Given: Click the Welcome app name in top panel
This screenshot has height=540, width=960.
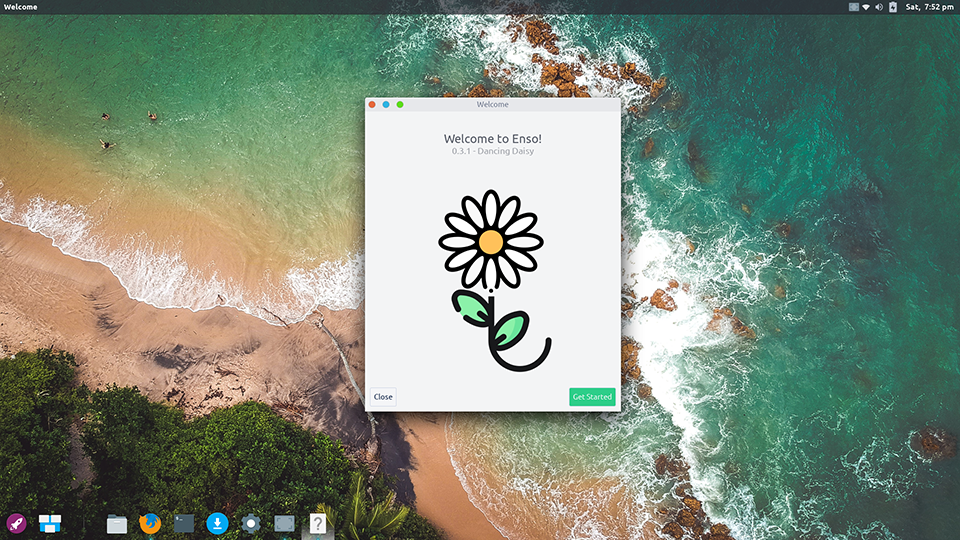Looking at the screenshot, I should (x=20, y=7).
